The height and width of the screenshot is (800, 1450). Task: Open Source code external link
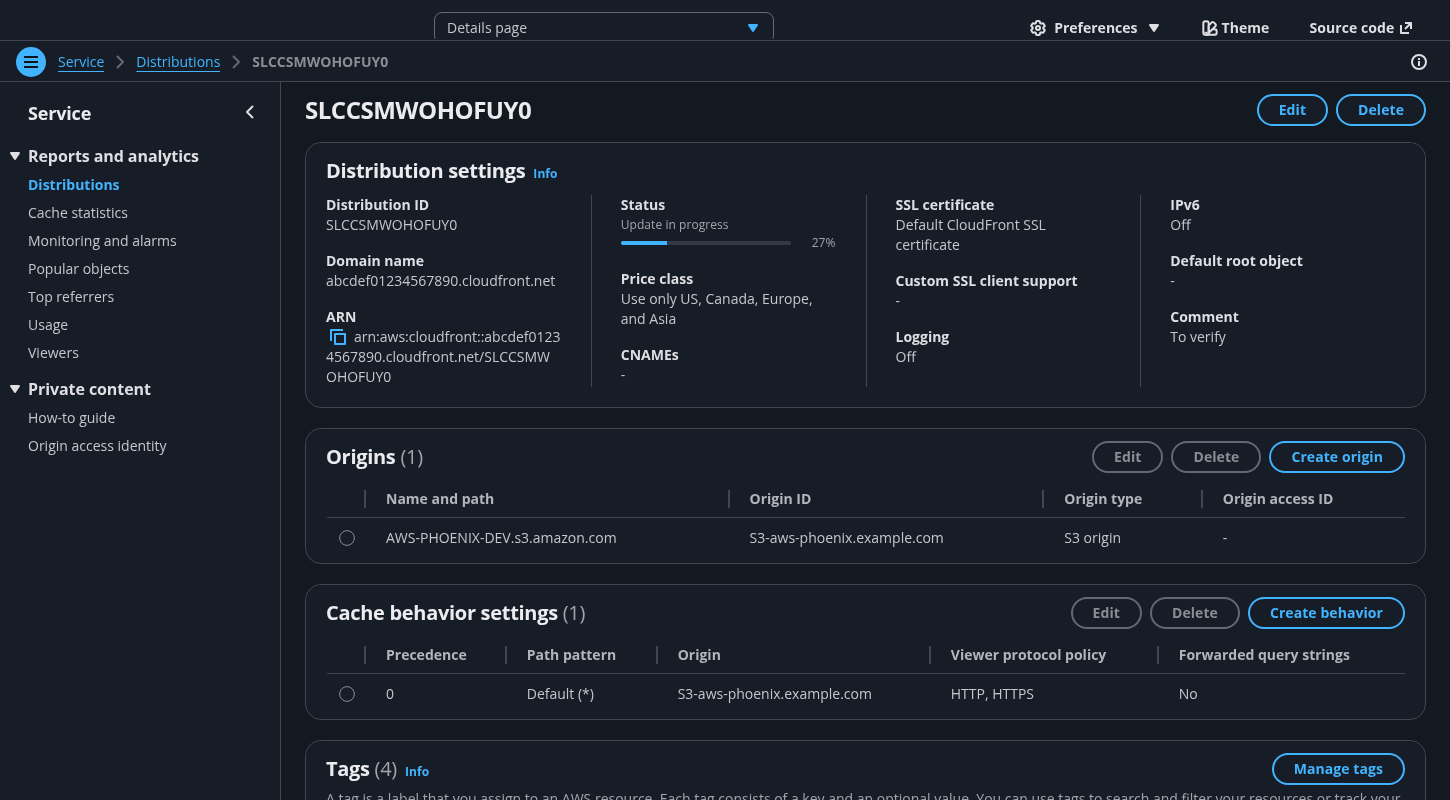click(x=1360, y=28)
